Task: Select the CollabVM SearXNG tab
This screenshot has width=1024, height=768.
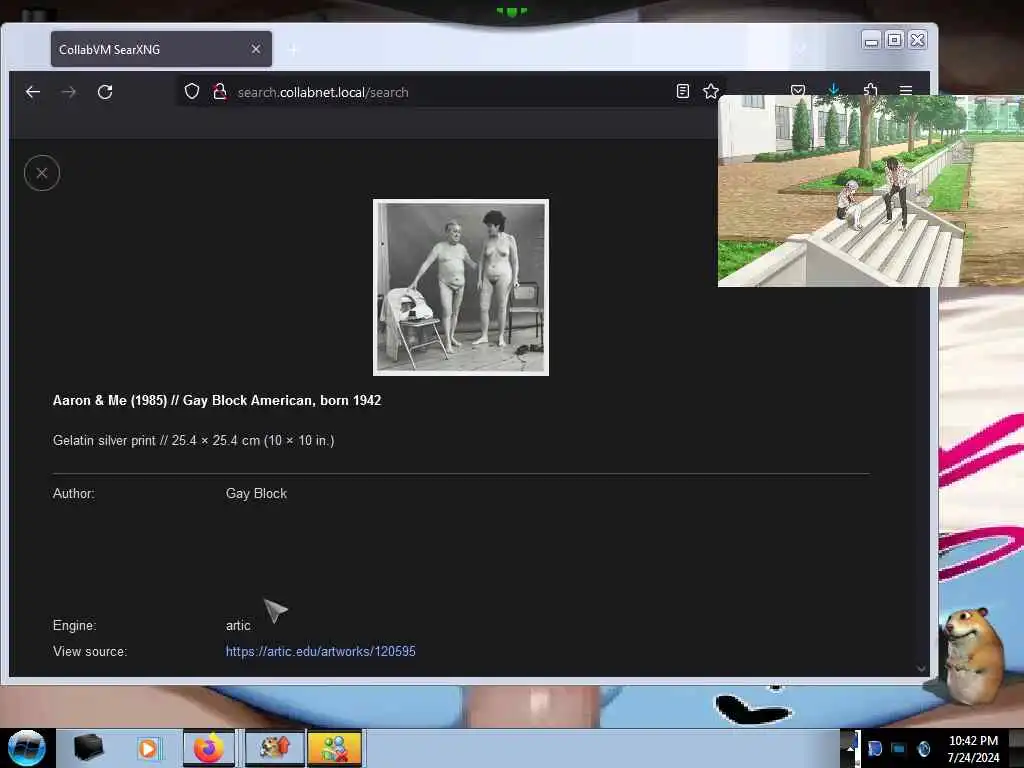Action: (x=161, y=49)
